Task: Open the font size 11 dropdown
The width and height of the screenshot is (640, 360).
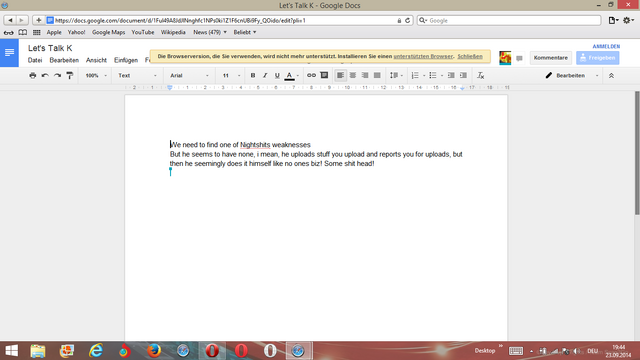Action: tap(231, 76)
